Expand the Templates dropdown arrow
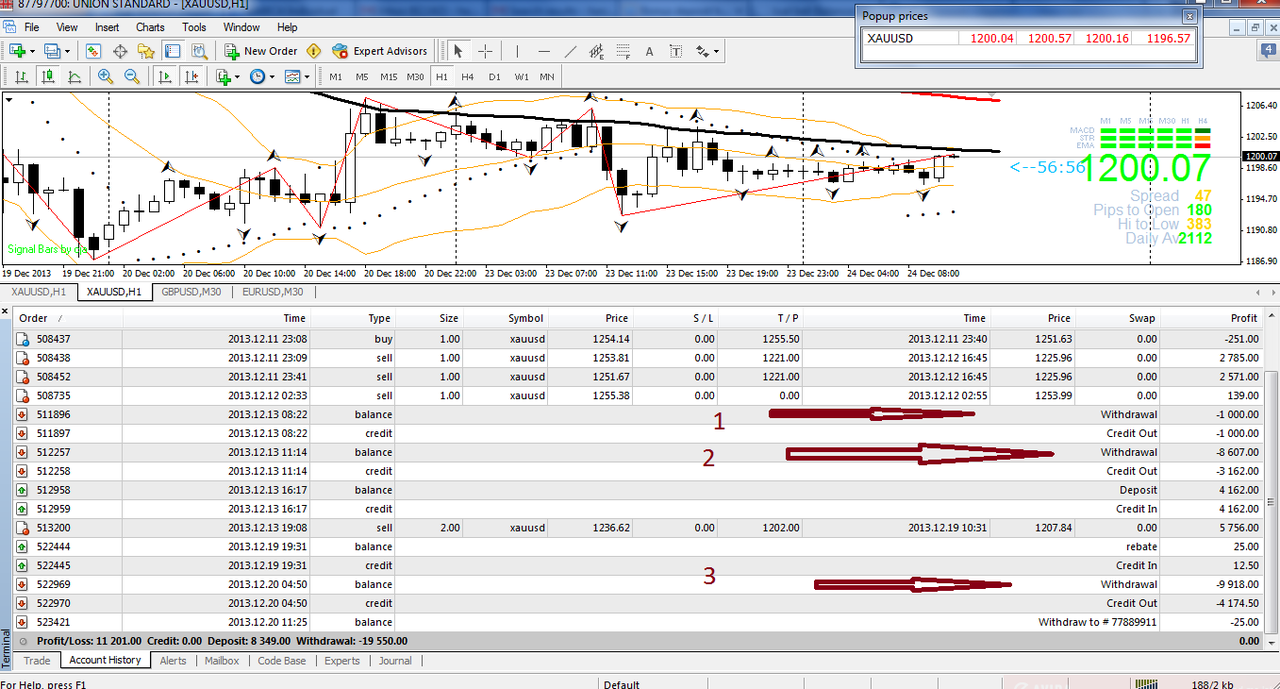This screenshot has width=1280, height=689. tap(306, 76)
